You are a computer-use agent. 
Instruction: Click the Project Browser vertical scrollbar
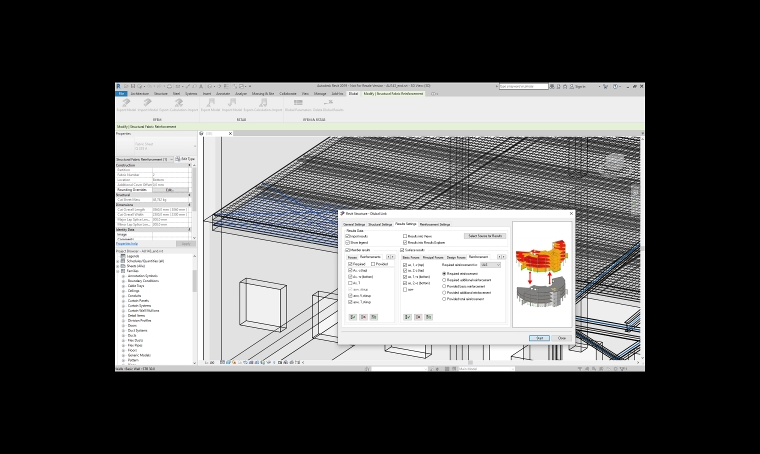pos(195,308)
